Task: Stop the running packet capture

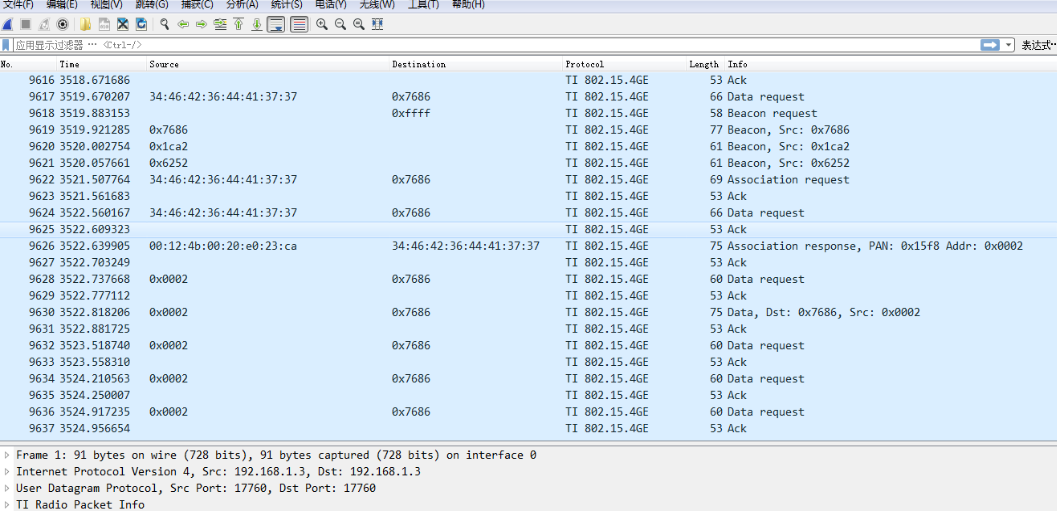Action: click(x=26, y=25)
